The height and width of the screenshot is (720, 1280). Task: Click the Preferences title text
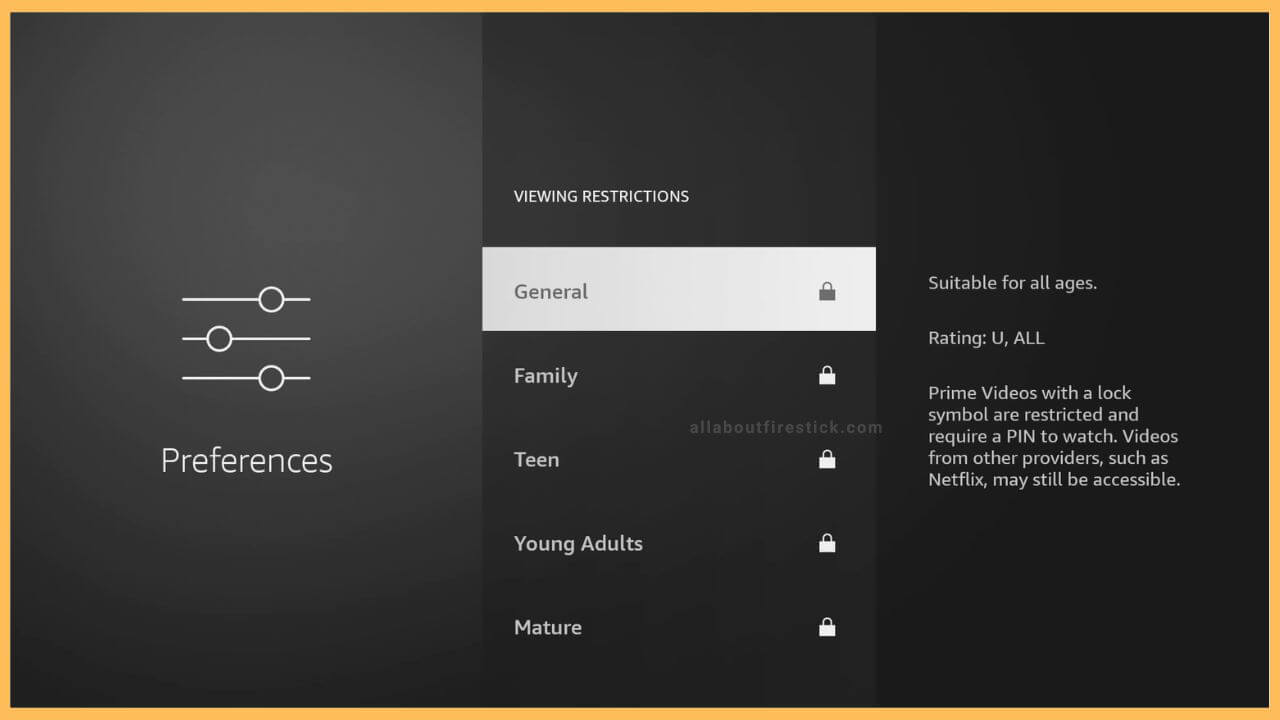[x=246, y=460]
